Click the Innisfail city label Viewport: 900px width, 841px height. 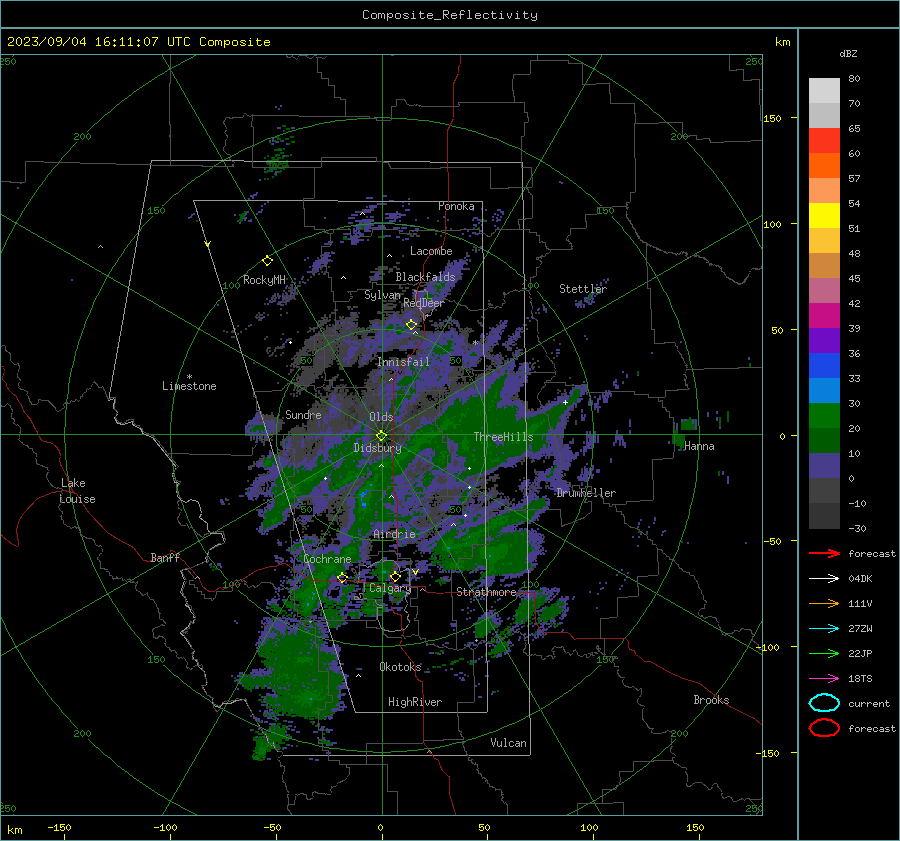click(403, 362)
